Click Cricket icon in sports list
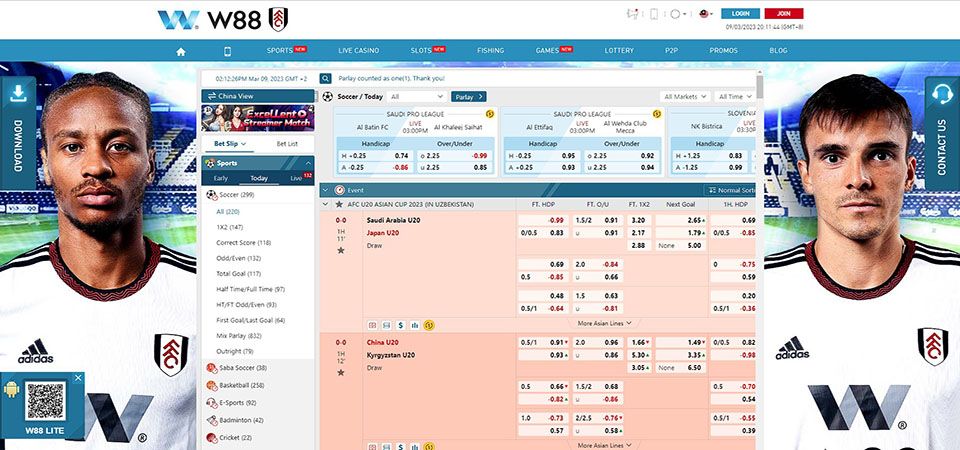The height and width of the screenshot is (450, 960). (212, 438)
